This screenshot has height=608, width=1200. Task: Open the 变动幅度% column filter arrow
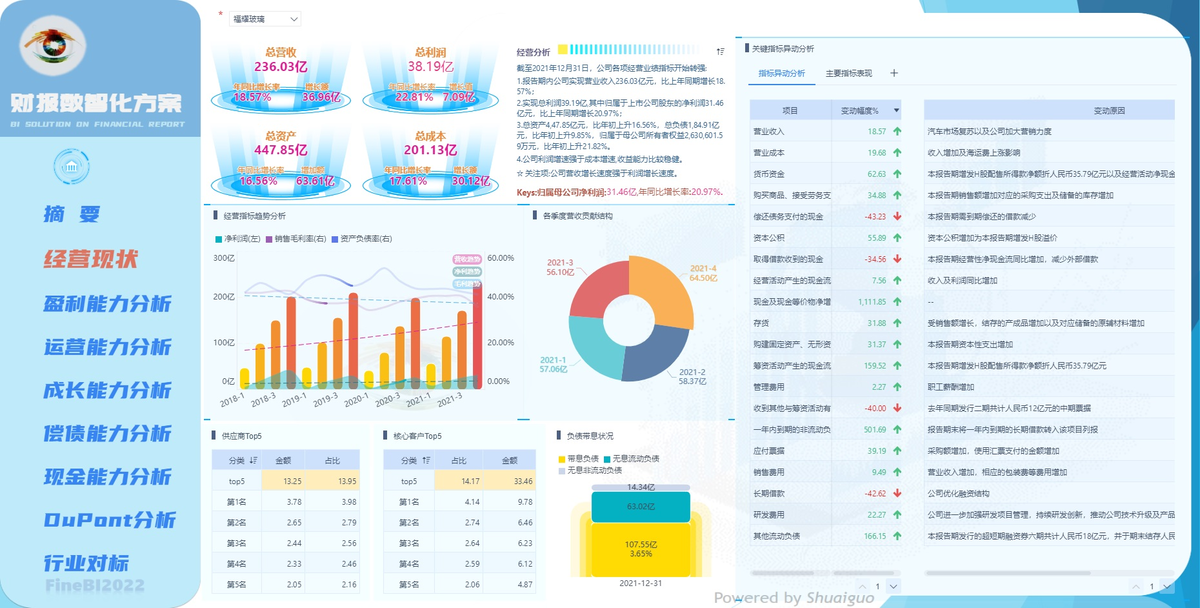897,110
